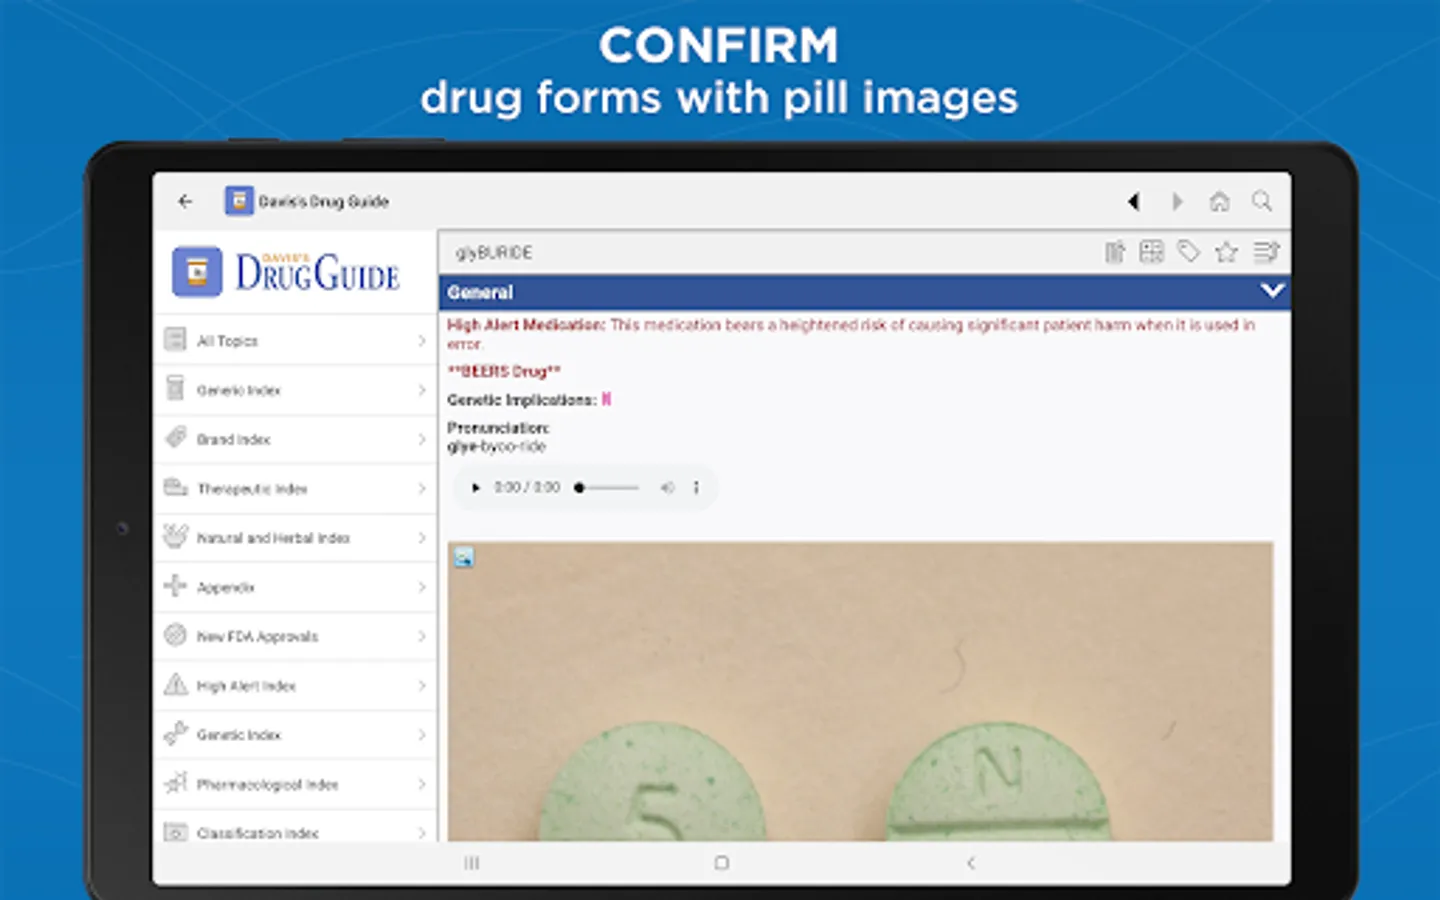Tap the Android home button
Viewport: 1440px width, 900px height.
722,863
